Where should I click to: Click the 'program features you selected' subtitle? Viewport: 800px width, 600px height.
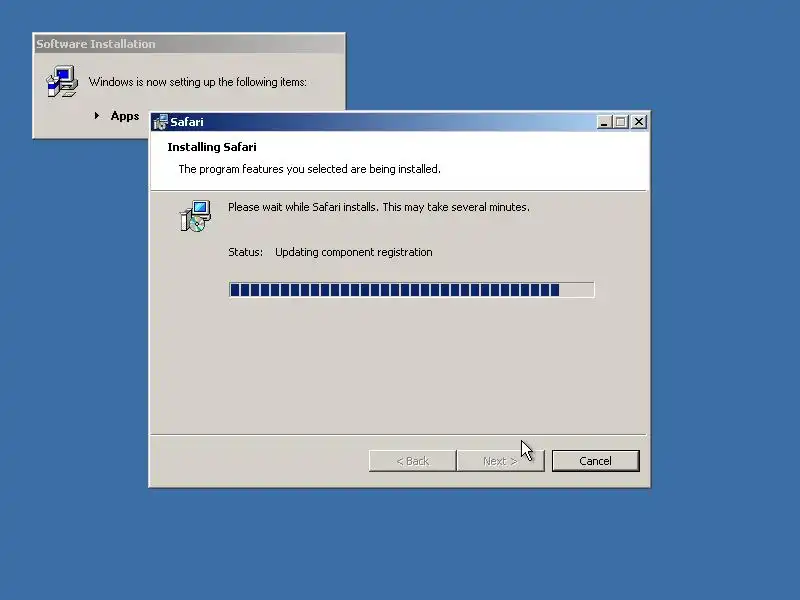pos(309,169)
